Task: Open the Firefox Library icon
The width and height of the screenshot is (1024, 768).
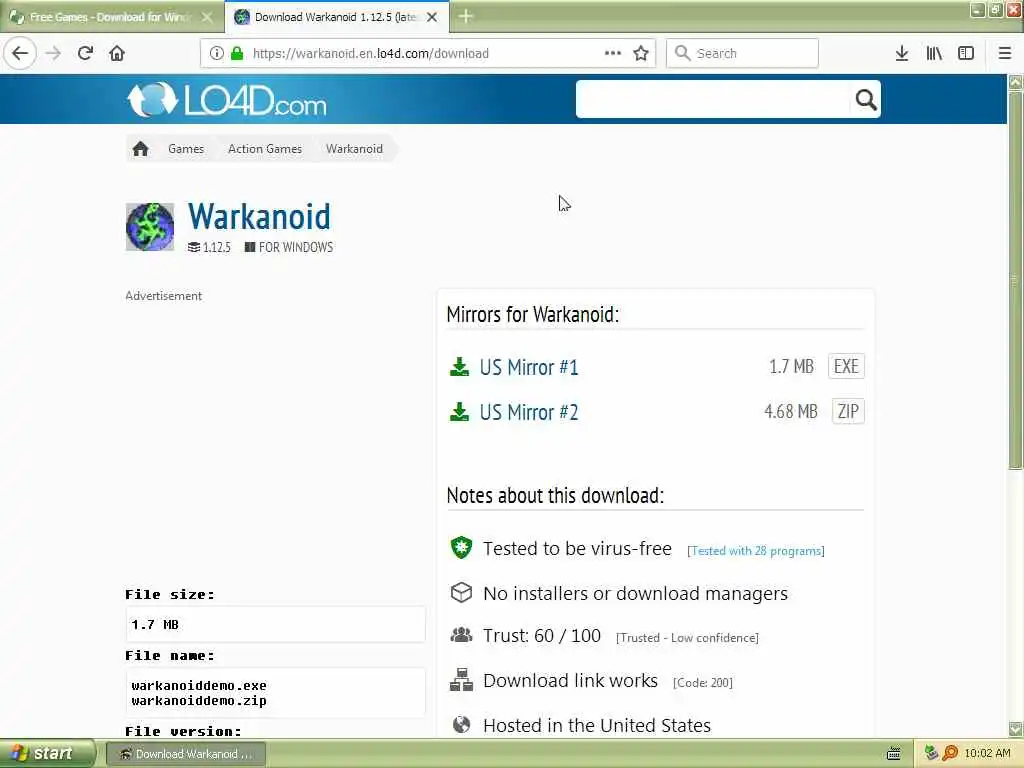Action: point(934,53)
